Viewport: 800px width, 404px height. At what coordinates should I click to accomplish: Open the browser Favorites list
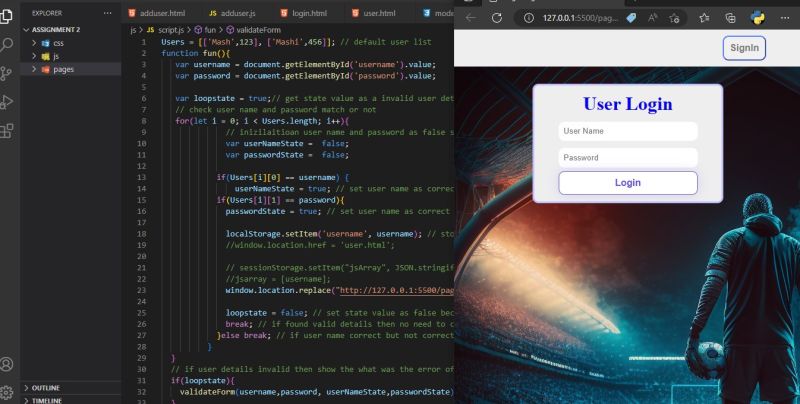click(x=705, y=18)
